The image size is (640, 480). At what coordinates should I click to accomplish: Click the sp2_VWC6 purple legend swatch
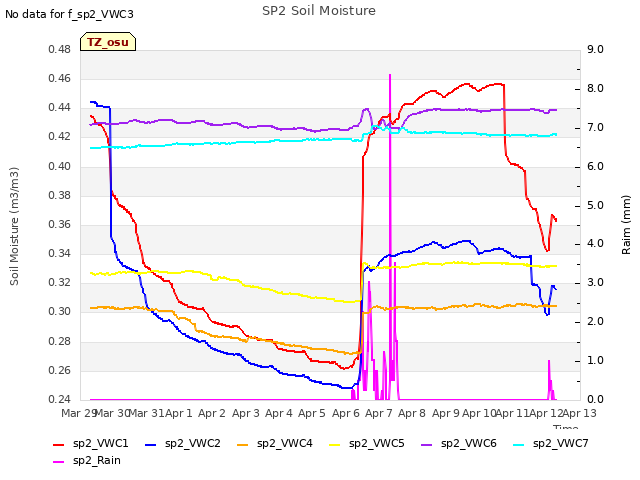[x=427, y=444]
